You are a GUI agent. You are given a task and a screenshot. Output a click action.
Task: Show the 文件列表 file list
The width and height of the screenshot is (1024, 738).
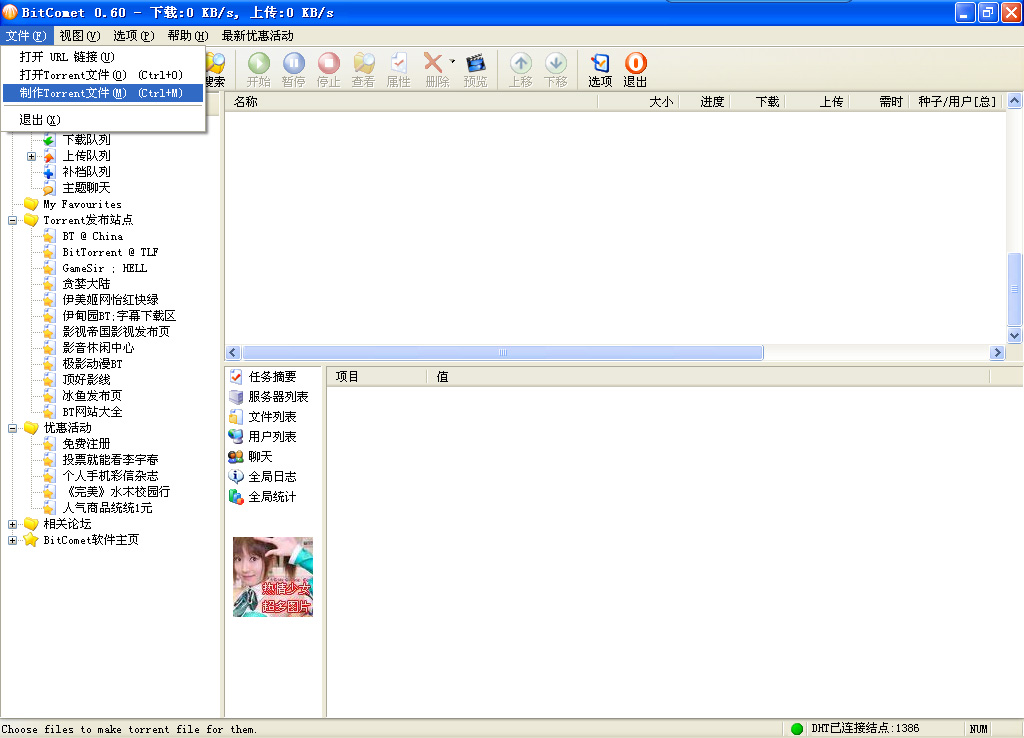coord(272,417)
